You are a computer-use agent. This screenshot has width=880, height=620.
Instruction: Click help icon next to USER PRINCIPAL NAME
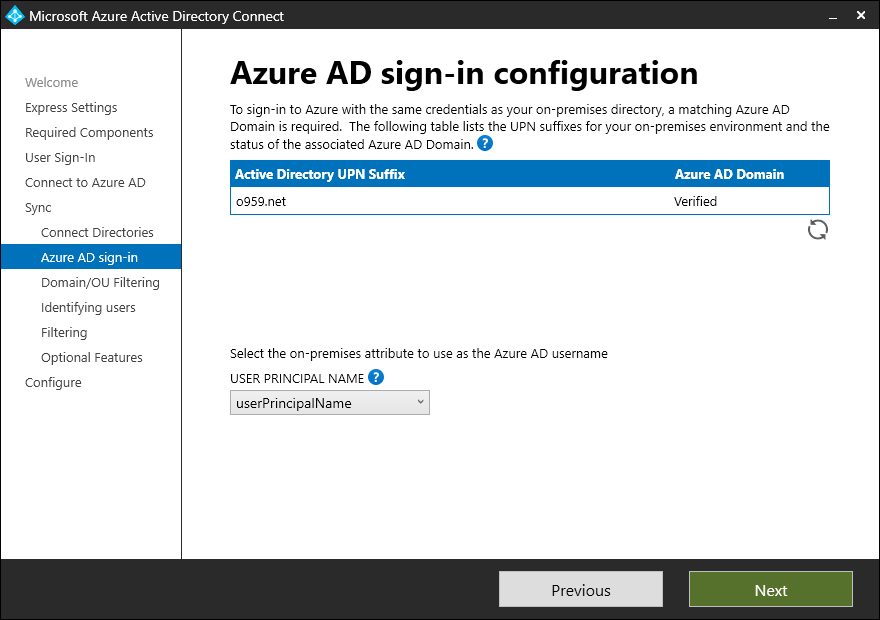coord(376,378)
